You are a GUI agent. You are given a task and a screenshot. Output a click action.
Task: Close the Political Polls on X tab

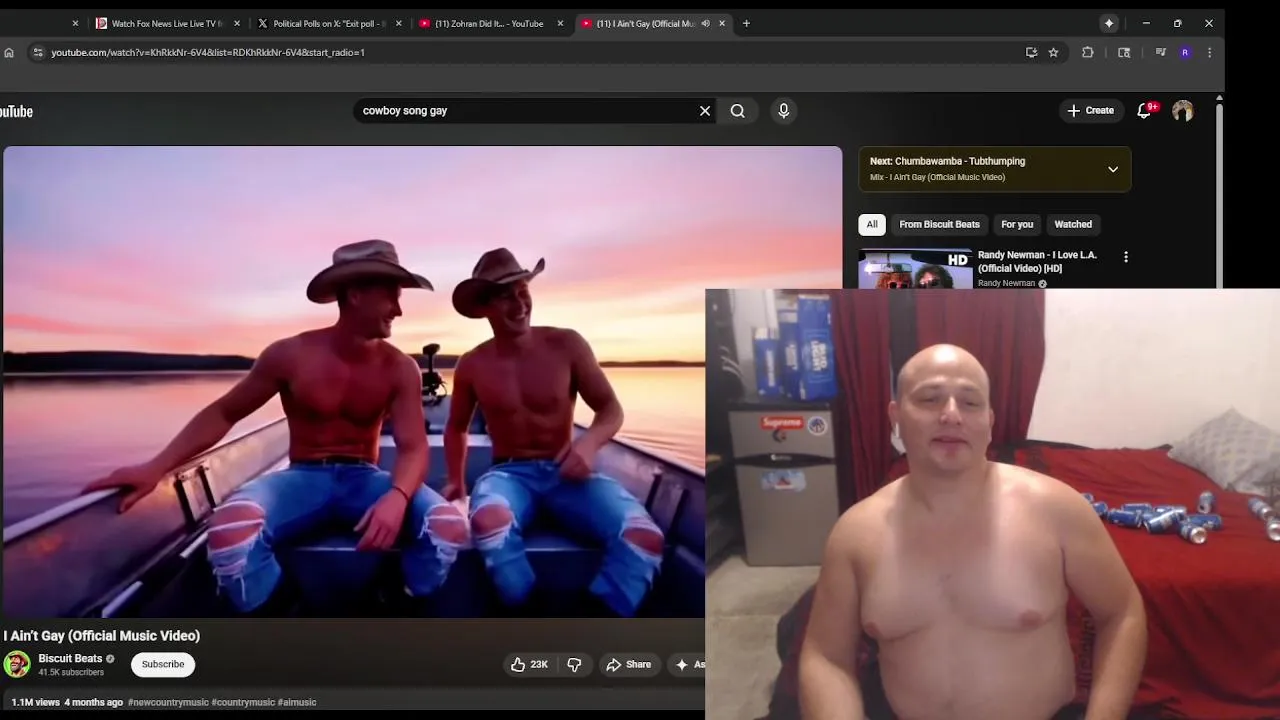point(399,23)
